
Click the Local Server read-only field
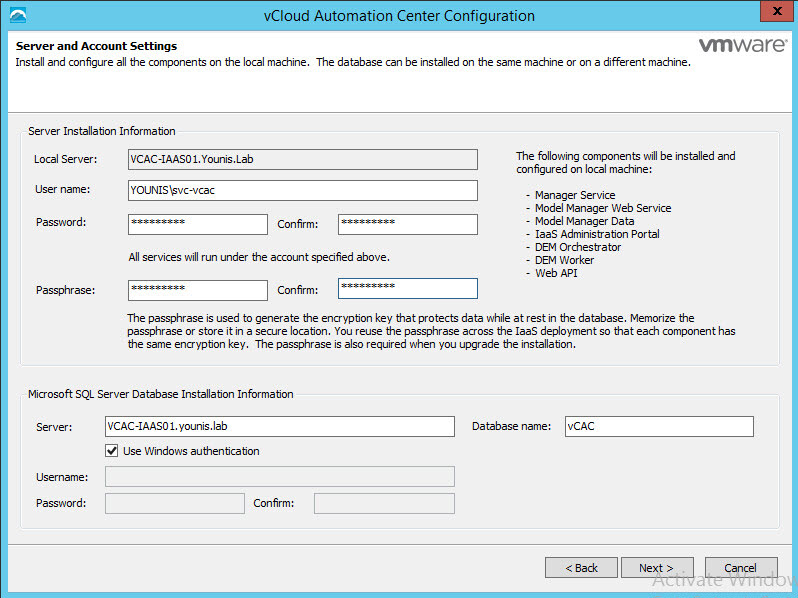[x=302, y=158]
